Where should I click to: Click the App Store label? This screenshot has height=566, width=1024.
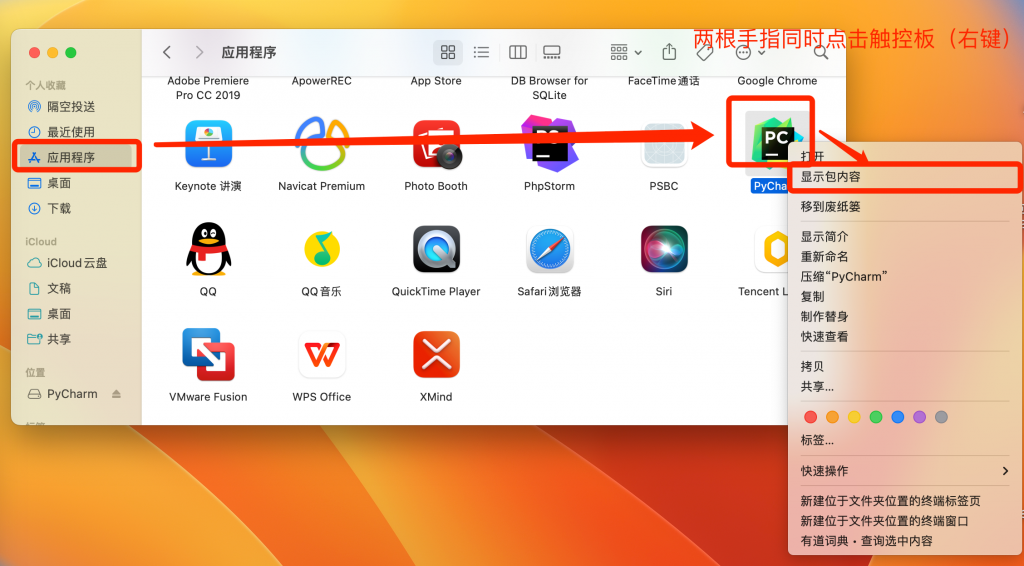point(436,81)
